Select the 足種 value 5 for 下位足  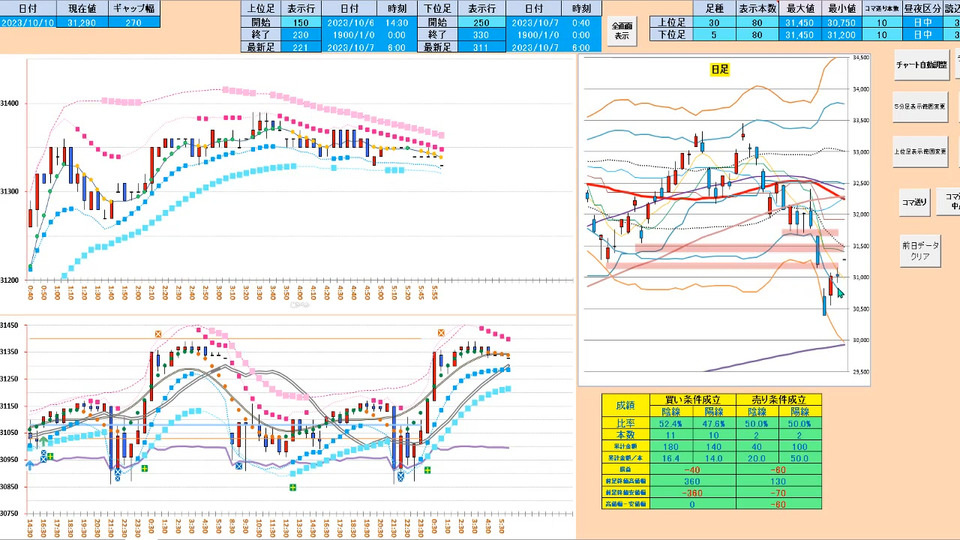(714, 35)
